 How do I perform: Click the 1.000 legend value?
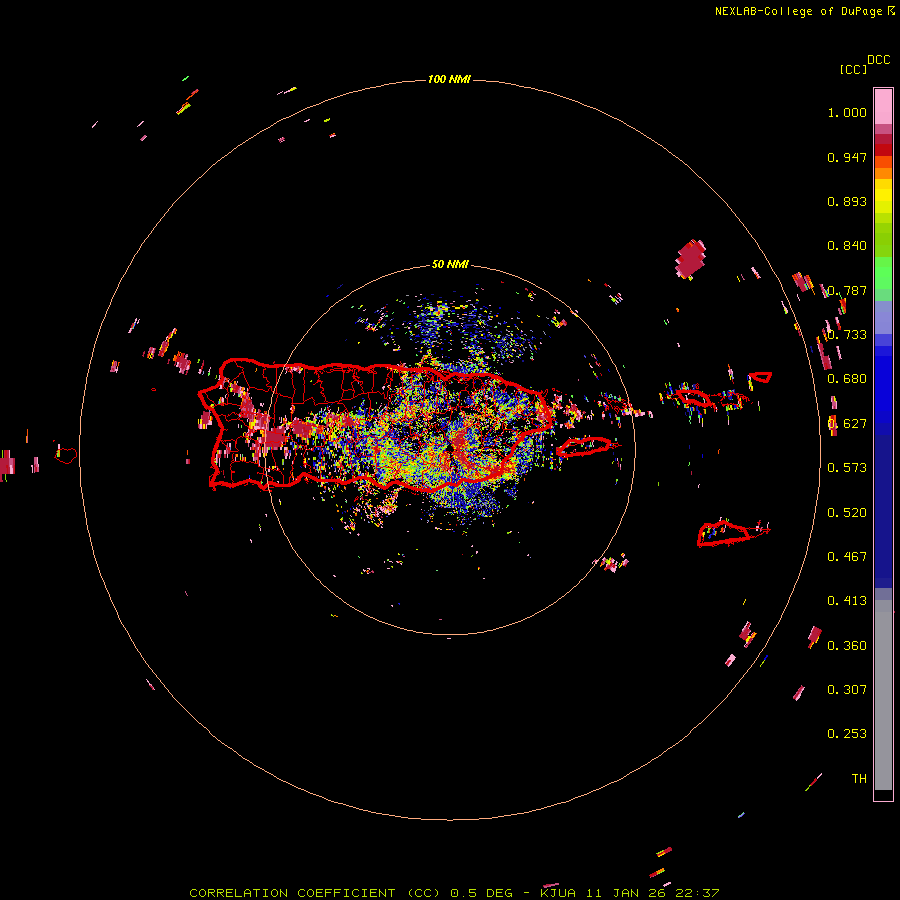[847, 112]
